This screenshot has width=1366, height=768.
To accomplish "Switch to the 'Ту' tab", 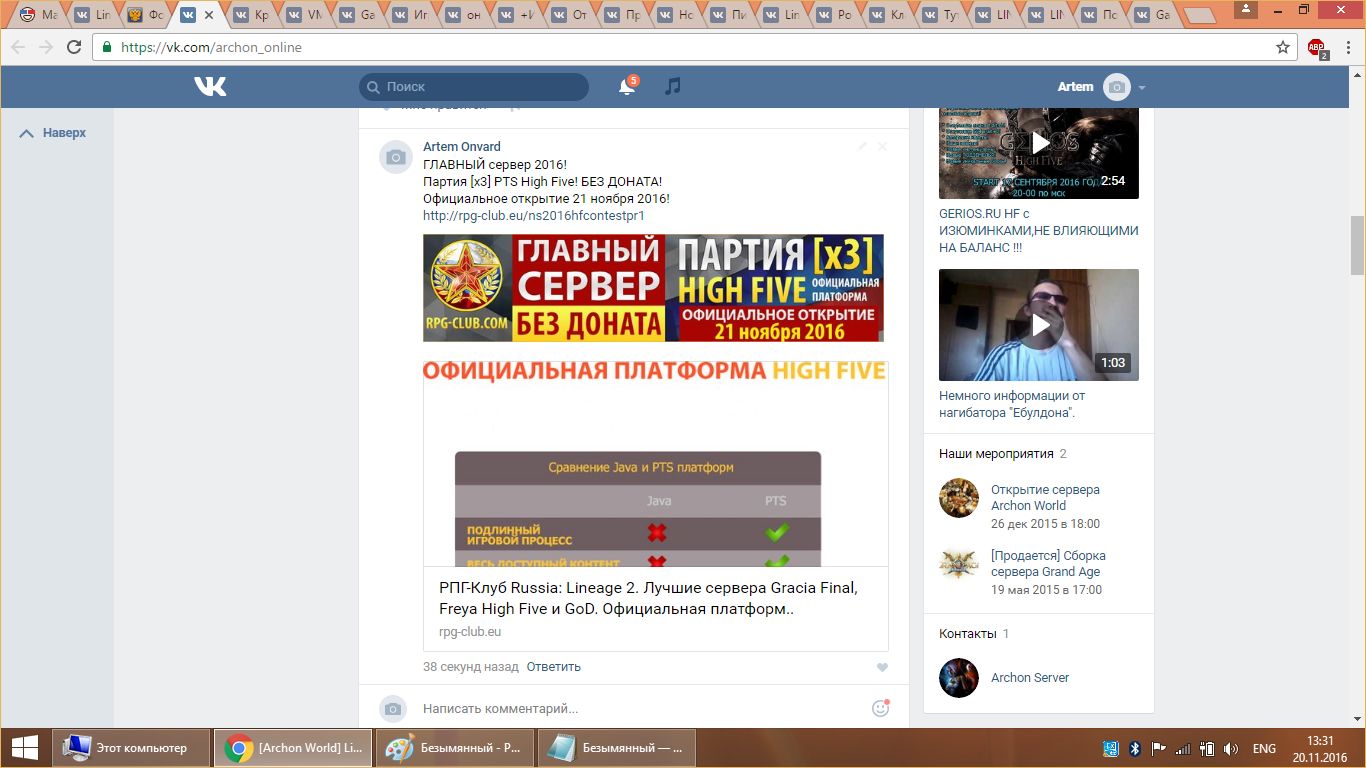I will pyautogui.click(x=939, y=16).
